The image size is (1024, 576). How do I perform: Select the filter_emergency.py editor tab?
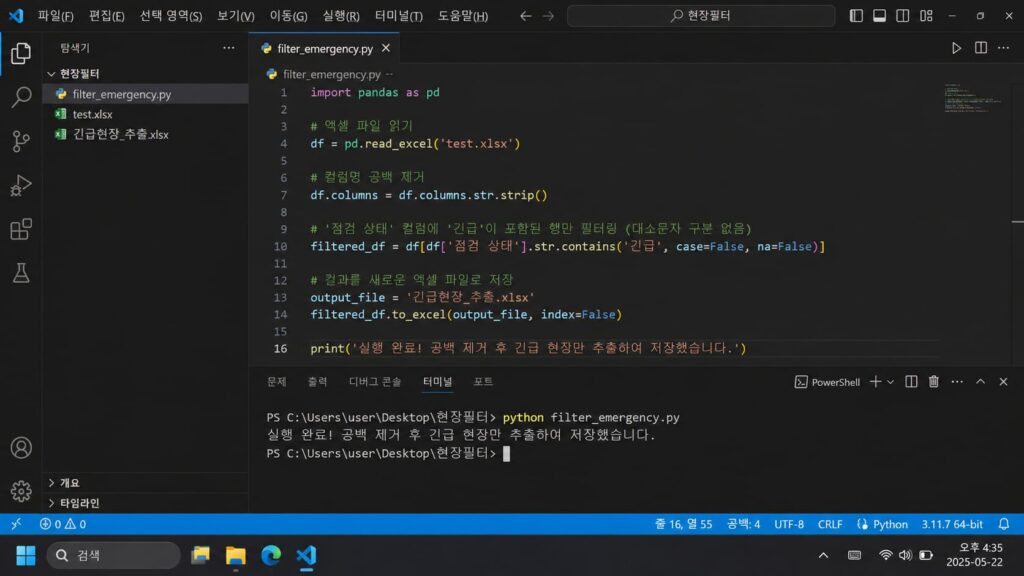pos(325,48)
